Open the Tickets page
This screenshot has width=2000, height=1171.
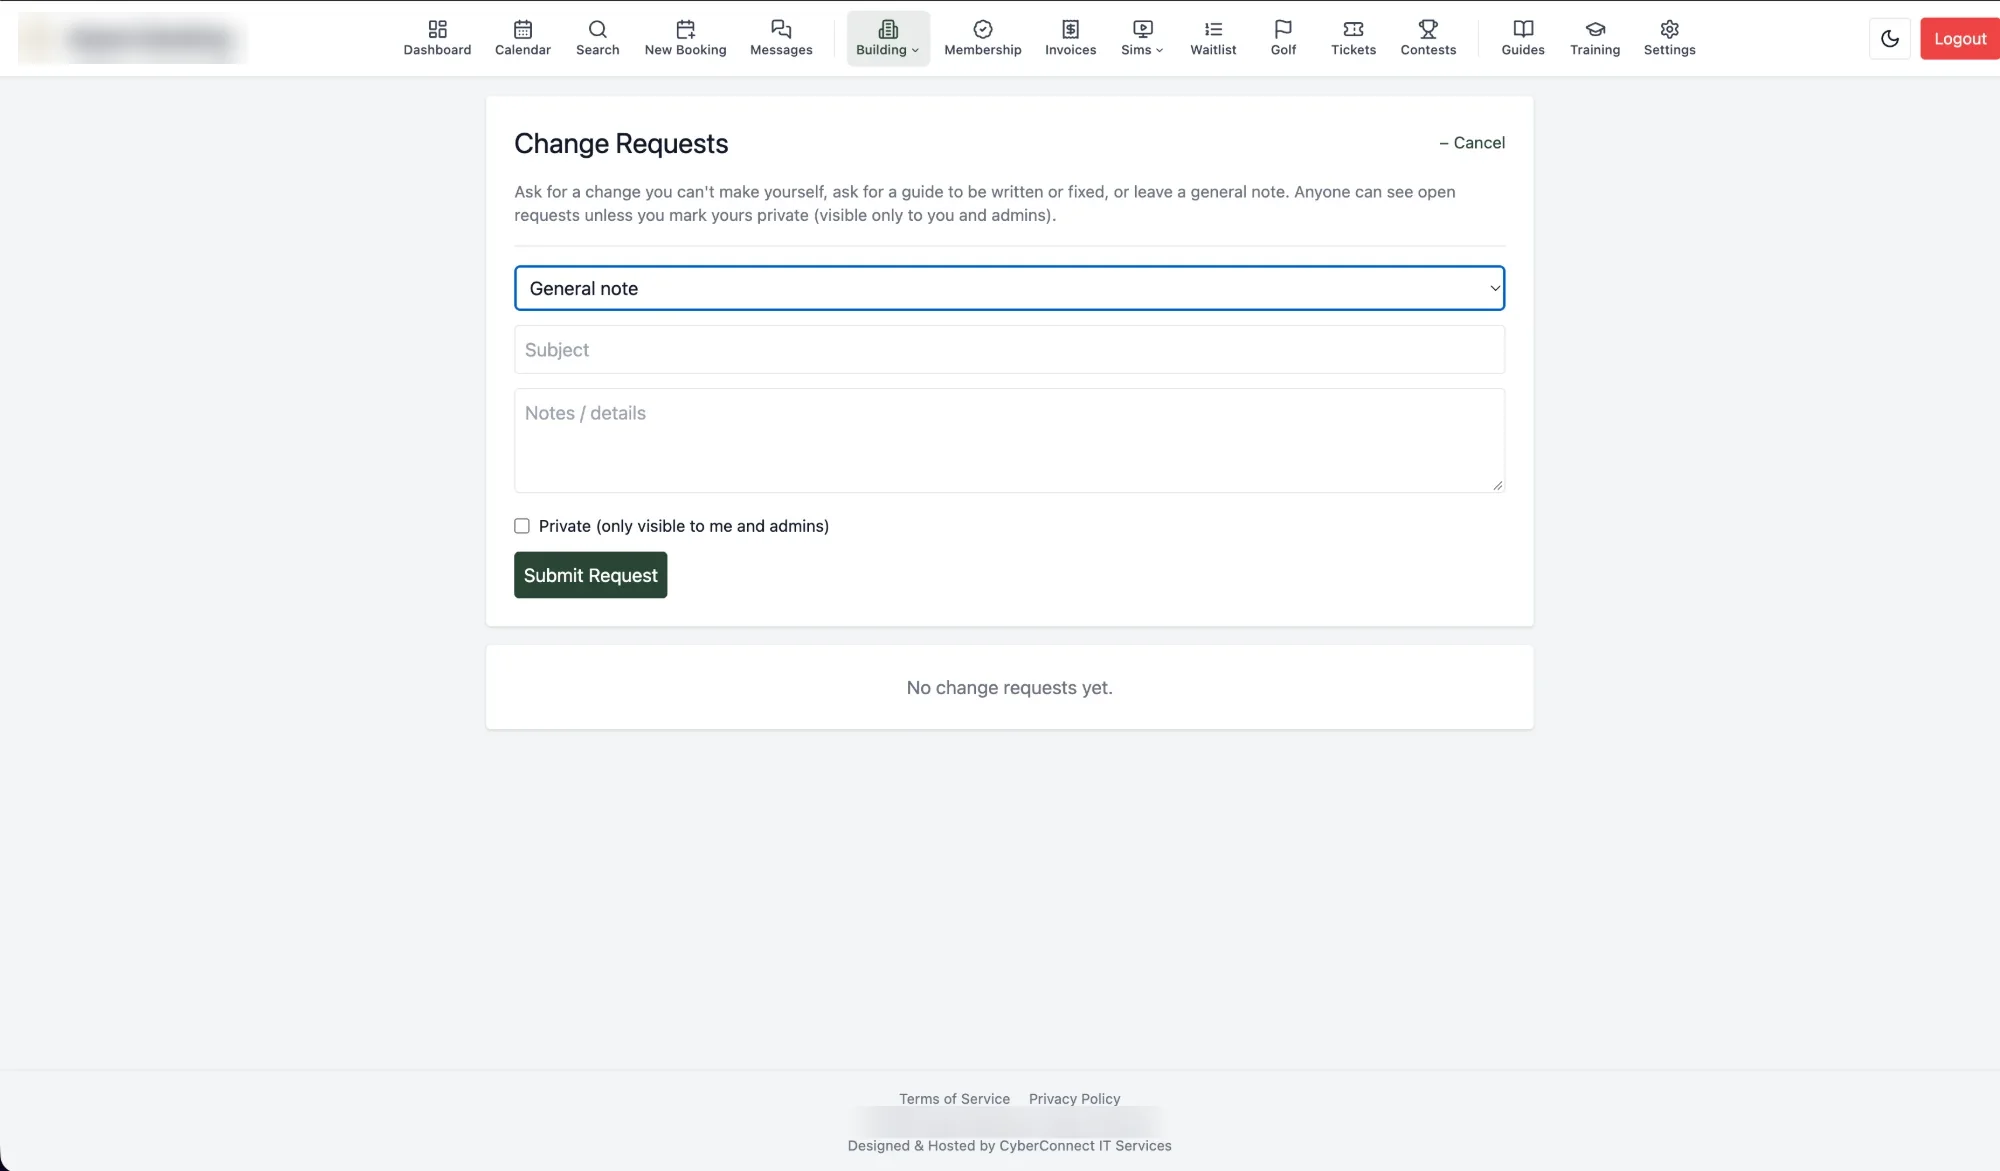point(1353,38)
